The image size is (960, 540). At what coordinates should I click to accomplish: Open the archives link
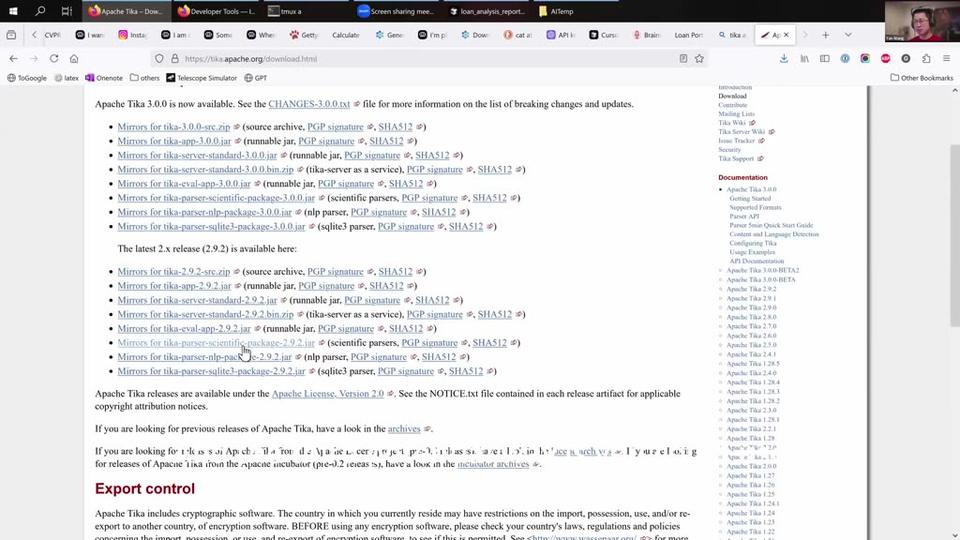(404, 429)
